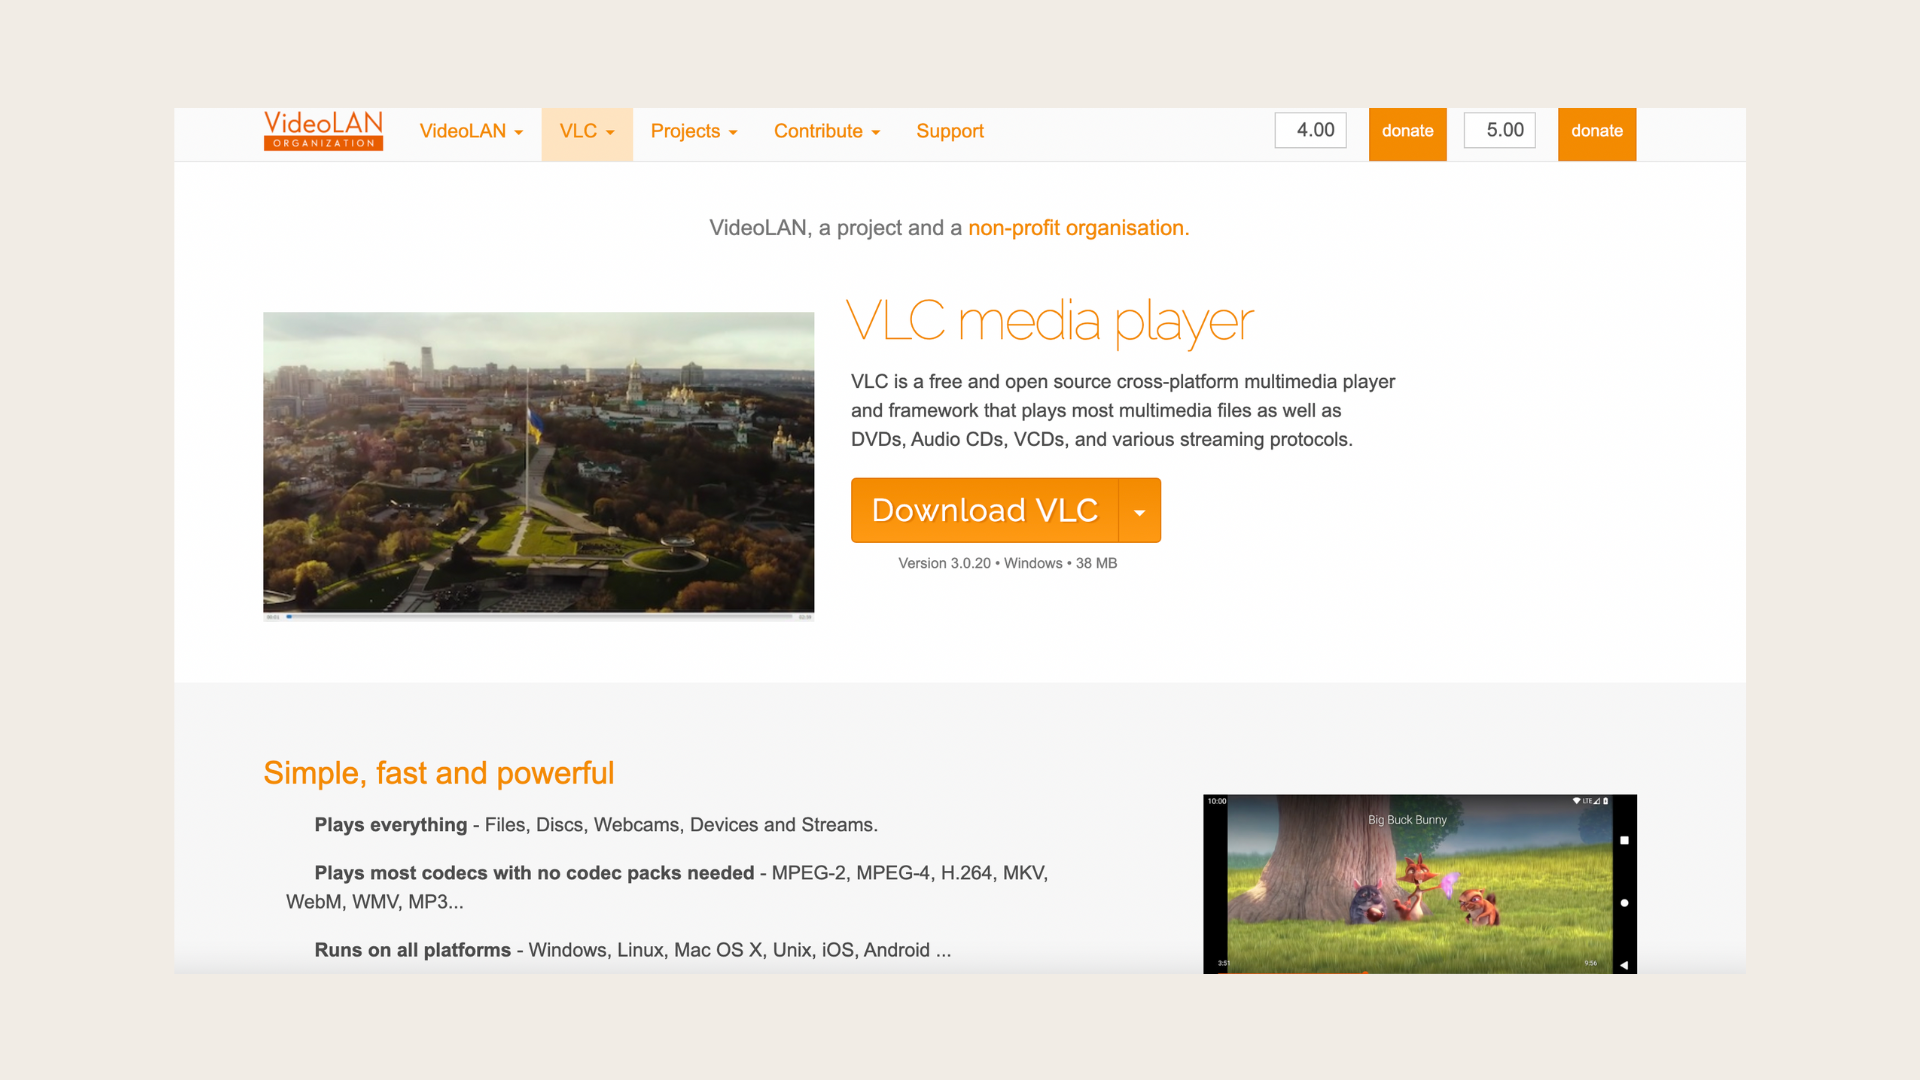Image resolution: width=1920 pixels, height=1080 pixels.
Task: Select the square recents icon on the phone mockup
Action: click(x=1624, y=841)
